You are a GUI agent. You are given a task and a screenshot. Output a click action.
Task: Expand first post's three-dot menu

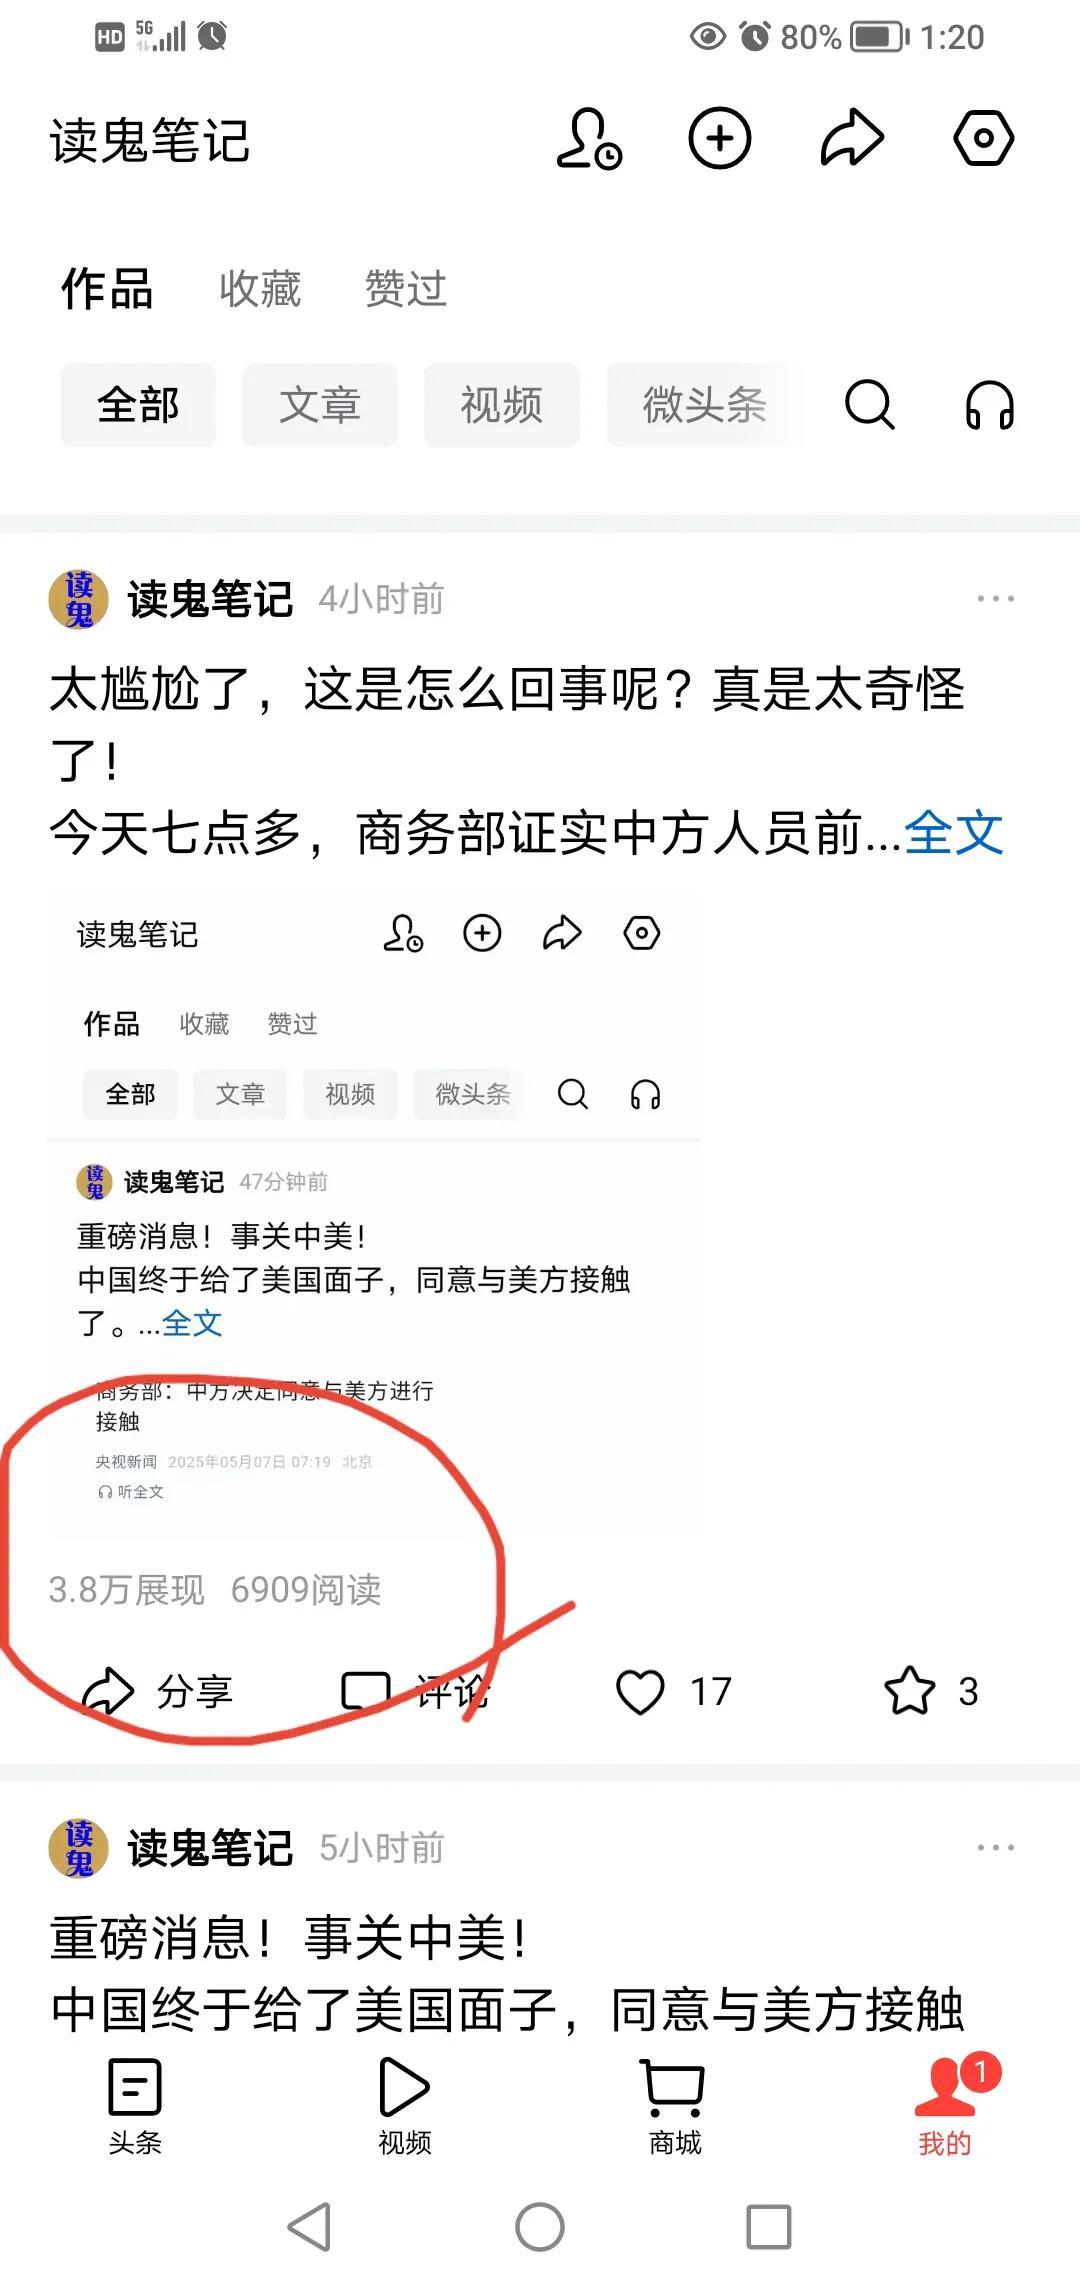995,599
